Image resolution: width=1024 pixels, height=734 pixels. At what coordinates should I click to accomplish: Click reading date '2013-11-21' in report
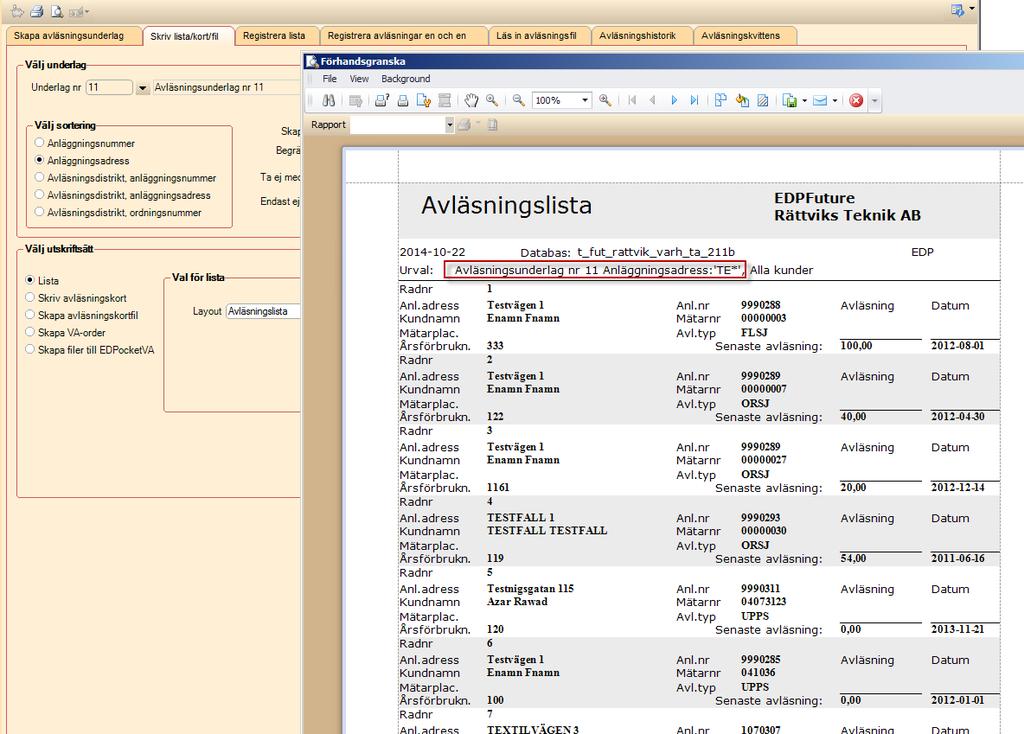958,630
